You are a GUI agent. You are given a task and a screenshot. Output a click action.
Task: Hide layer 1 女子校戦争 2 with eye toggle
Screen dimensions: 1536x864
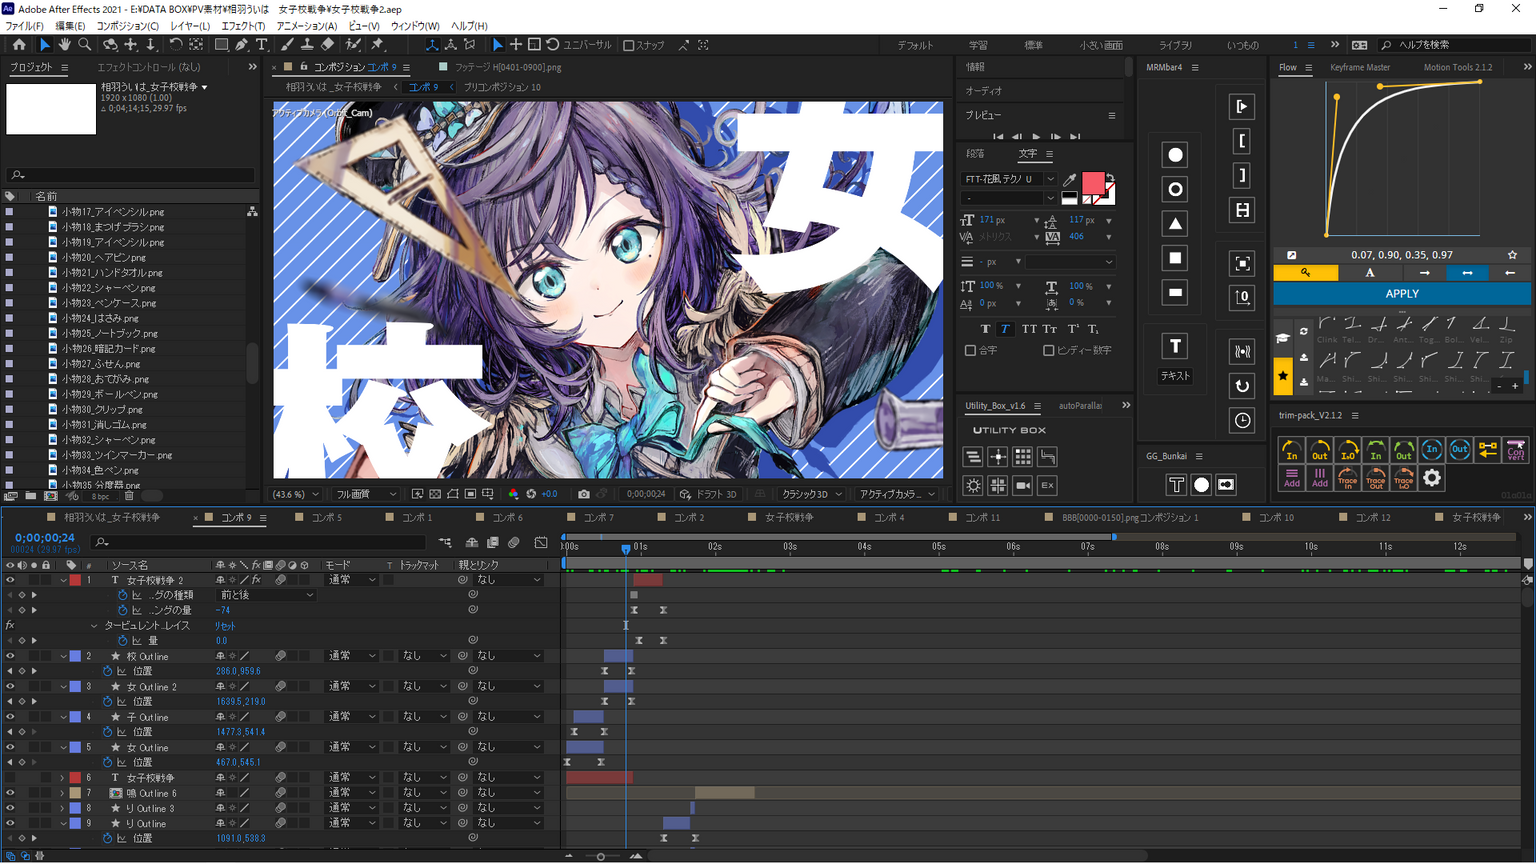[10, 580]
